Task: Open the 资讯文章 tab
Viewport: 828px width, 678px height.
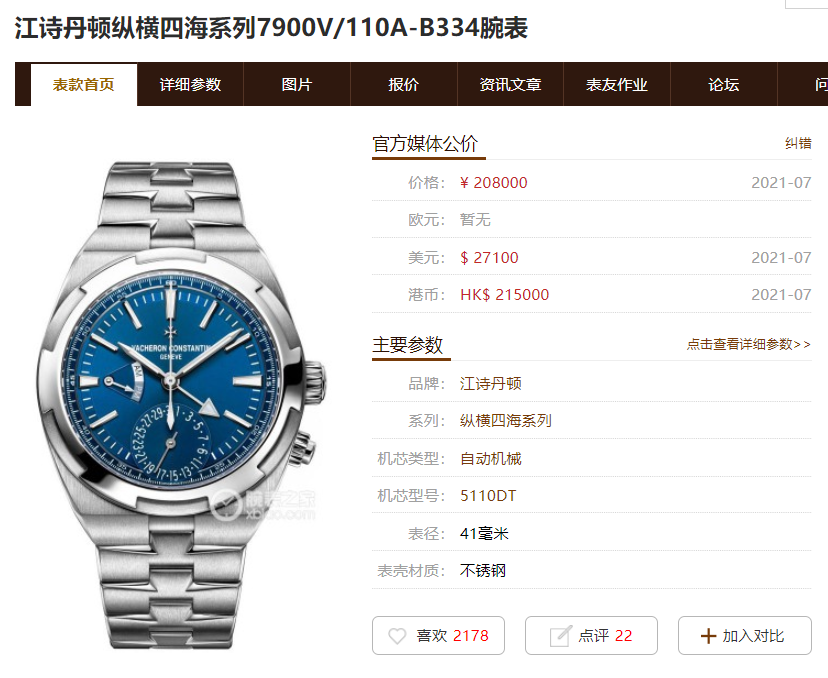Action: [x=510, y=84]
